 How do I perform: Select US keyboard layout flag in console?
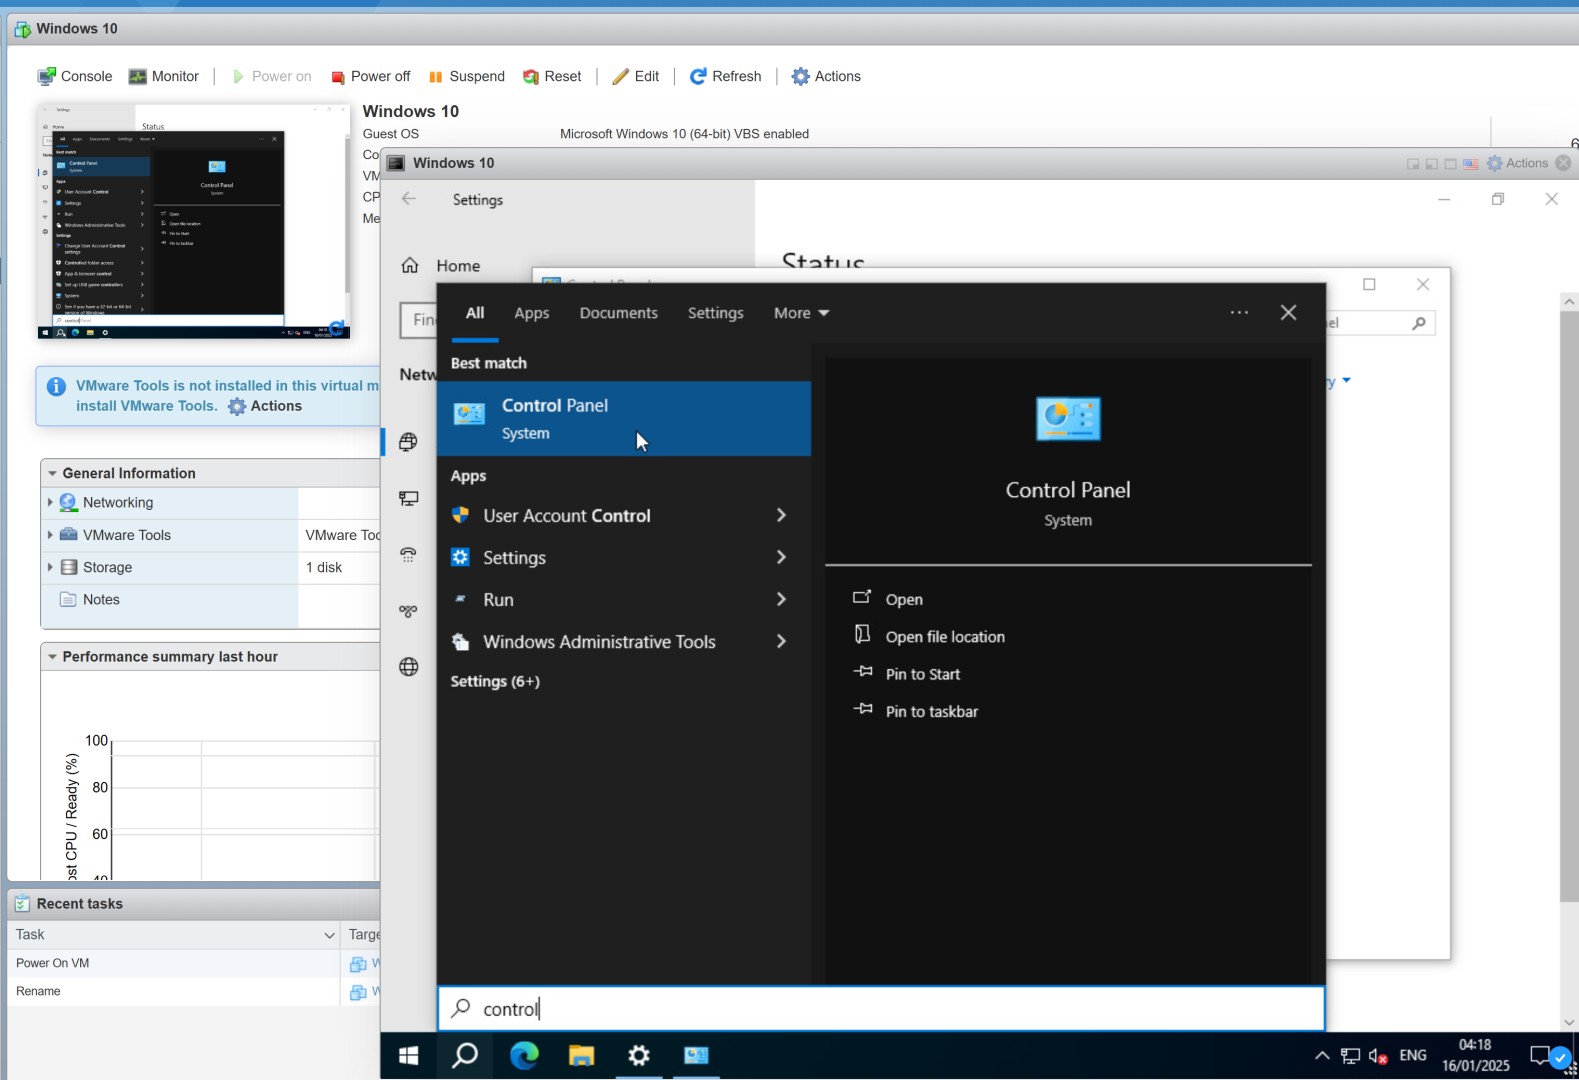[x=1470, y=164]
